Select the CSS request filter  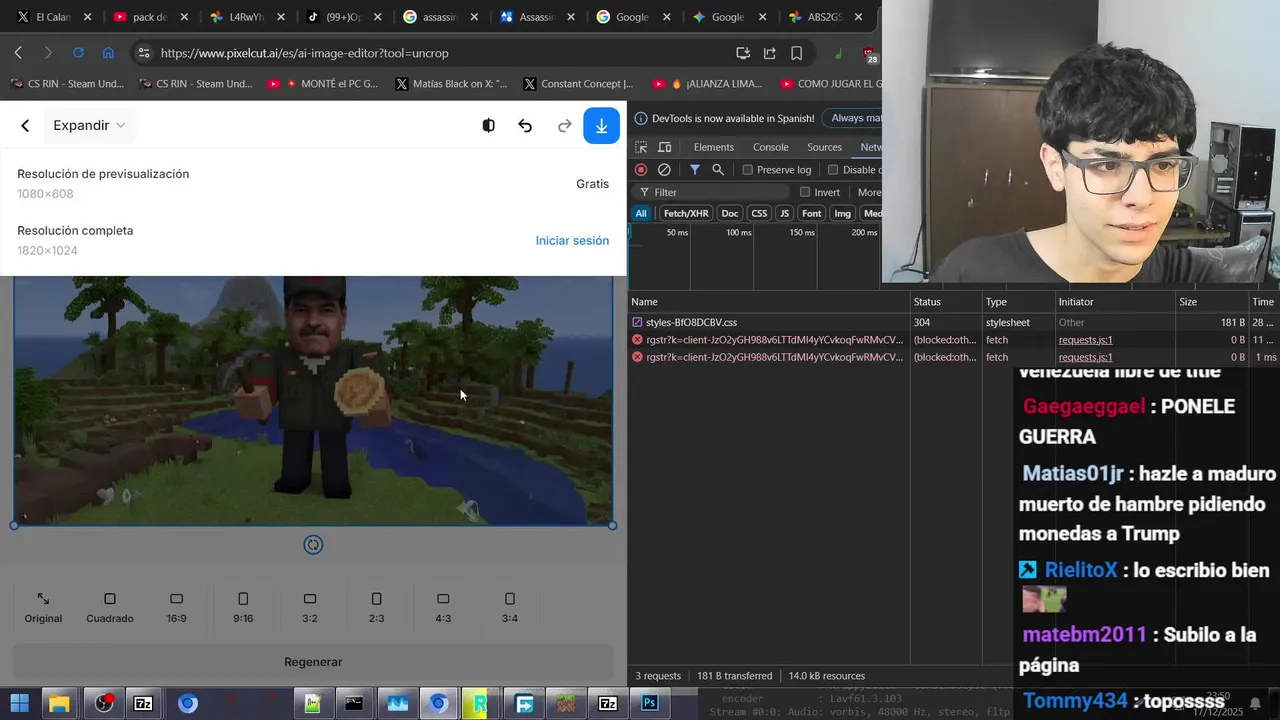[x=759, y=213]
